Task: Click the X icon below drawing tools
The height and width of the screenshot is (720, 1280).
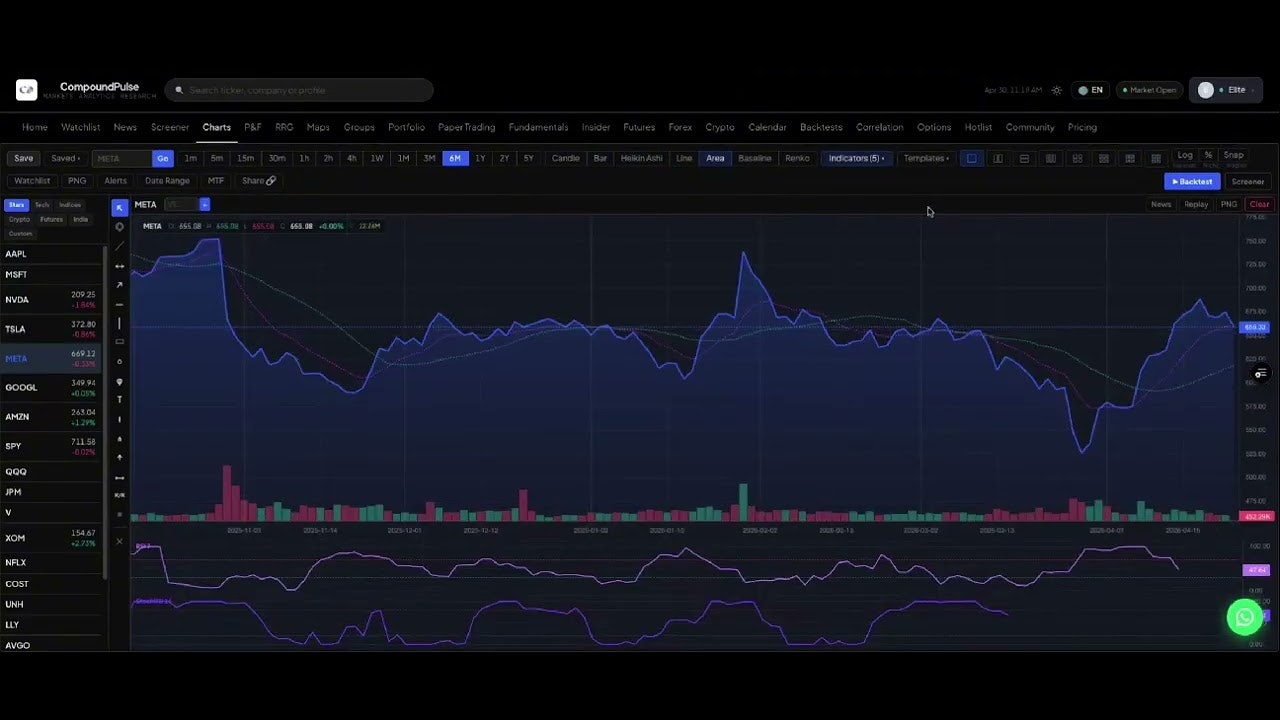Action: (119, 542)
